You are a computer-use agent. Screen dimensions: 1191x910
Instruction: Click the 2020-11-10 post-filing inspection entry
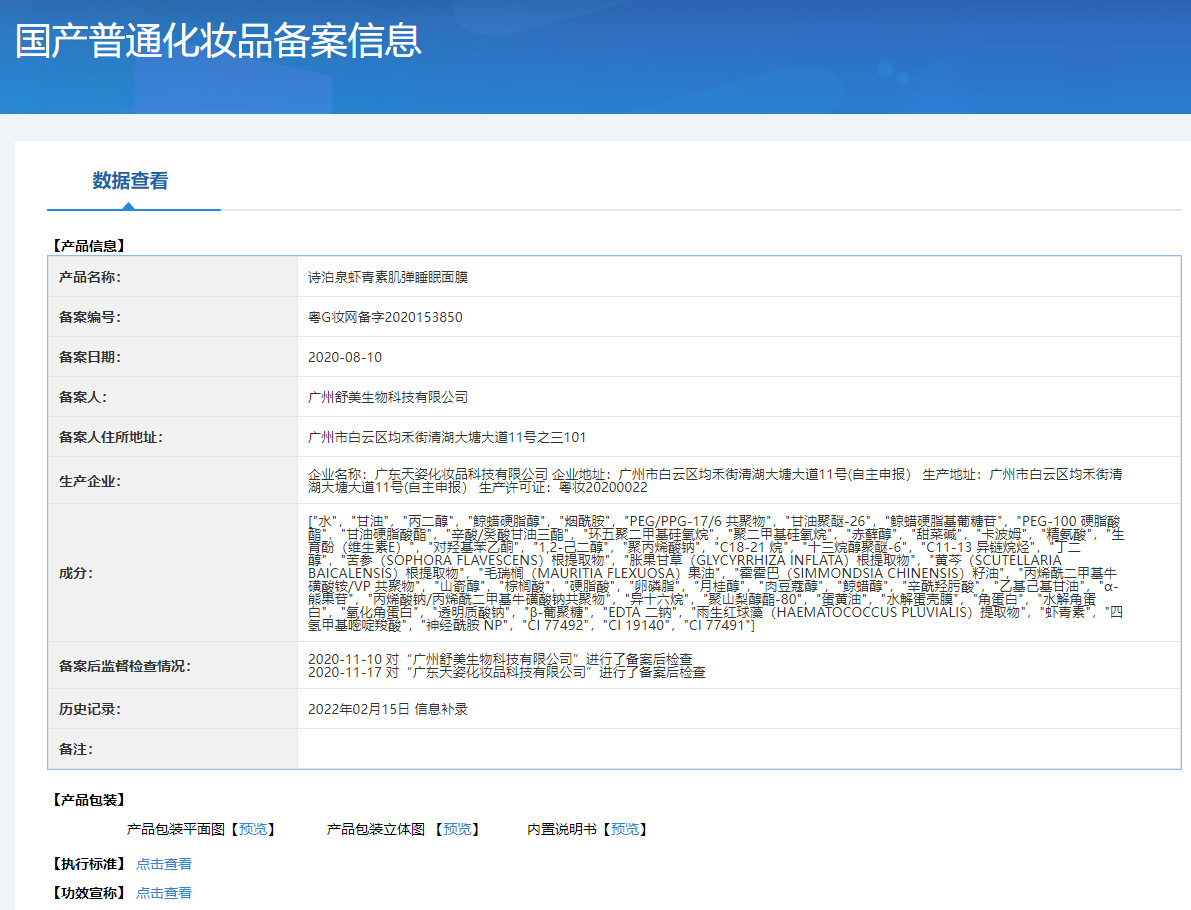500,659
